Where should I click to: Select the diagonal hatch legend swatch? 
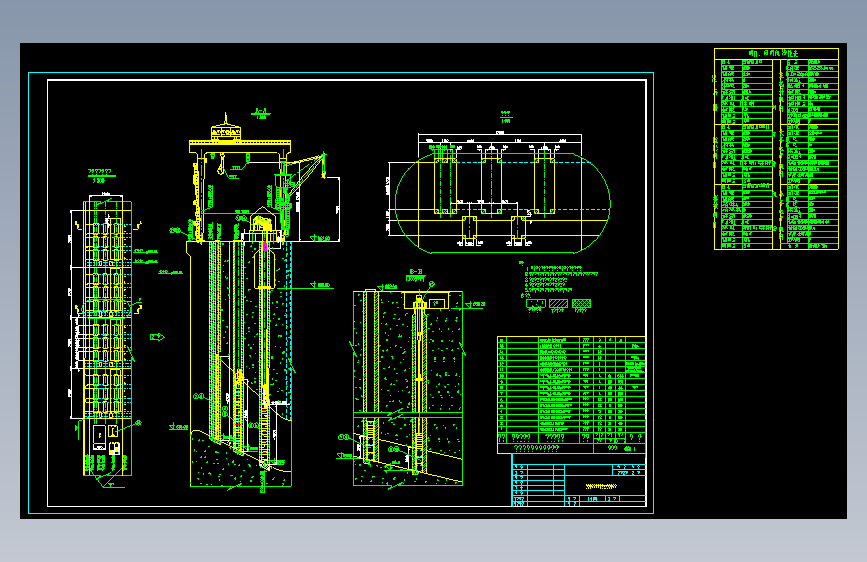558,304
